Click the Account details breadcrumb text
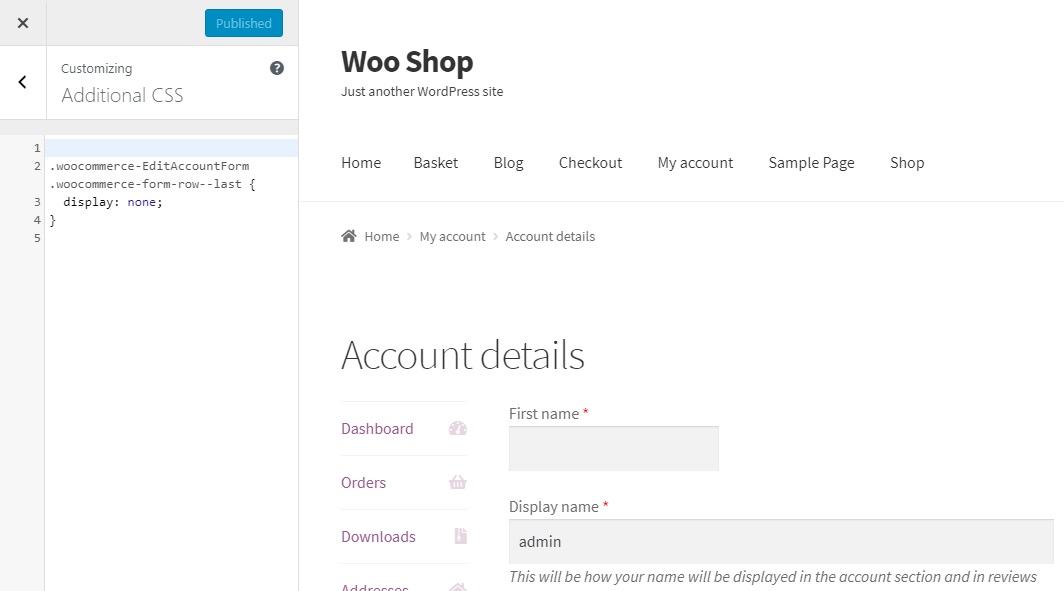The image size is (1064, 591). [x=550, y=237]
